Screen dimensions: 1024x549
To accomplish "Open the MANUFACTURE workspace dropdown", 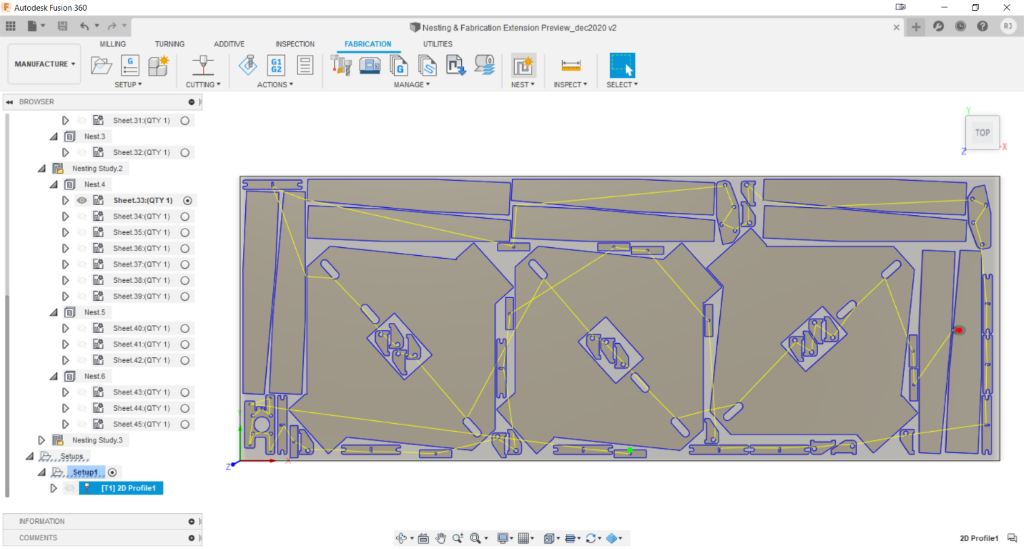I will point(44,64).
